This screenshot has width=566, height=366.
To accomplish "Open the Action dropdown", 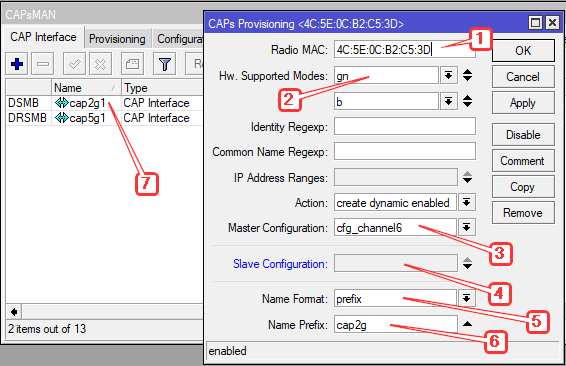I will pyautogui.click(x=466, y=202).
